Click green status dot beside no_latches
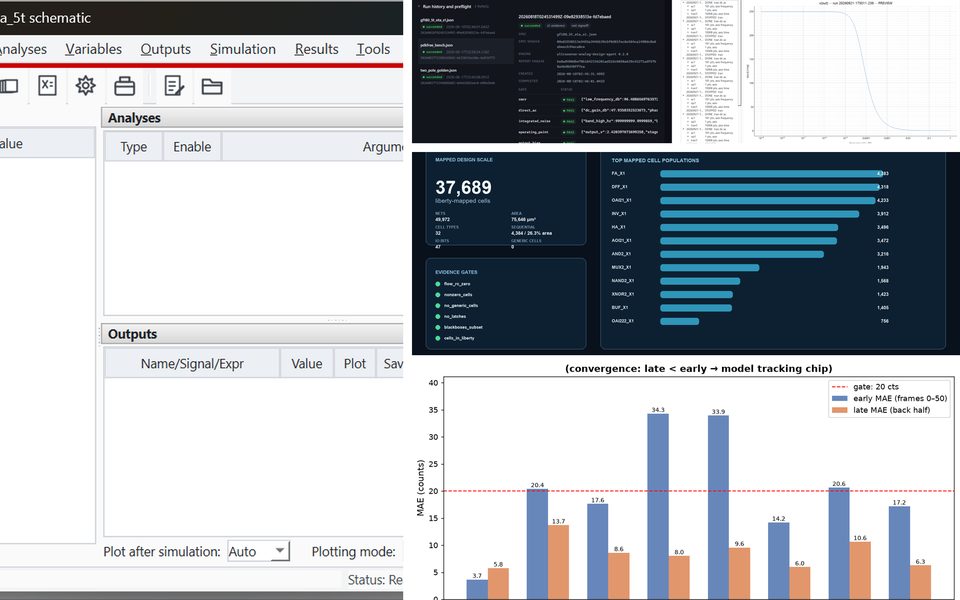This screenshot has height=600, width=960. pyautogui.click(x=438, y=317)
